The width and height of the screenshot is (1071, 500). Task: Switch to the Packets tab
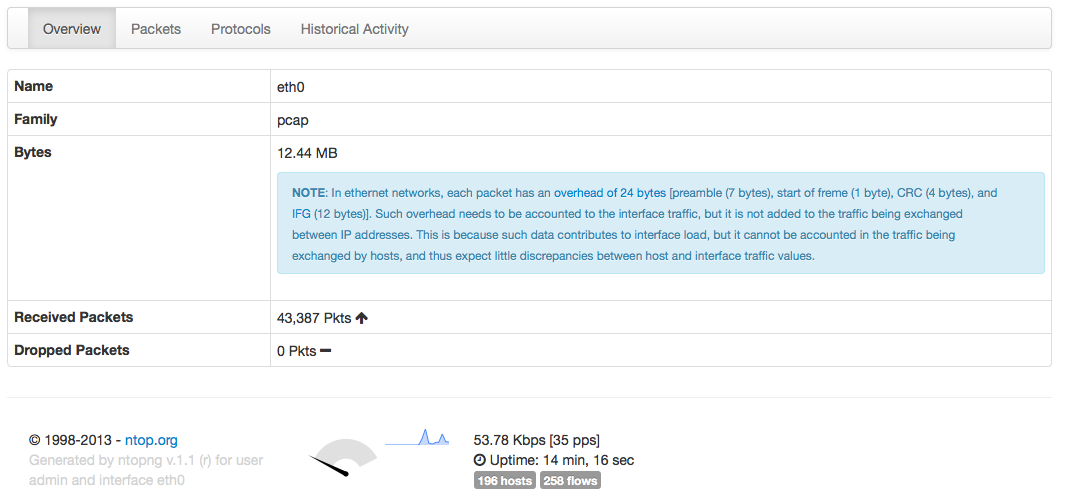[x=156, y=29]
